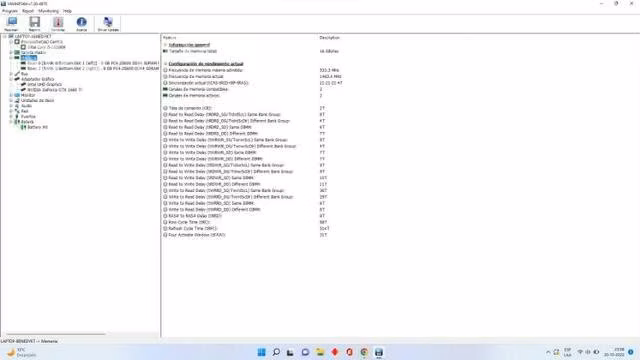
Task: Open Office app from the taskbar
Action: coord(349,352)
